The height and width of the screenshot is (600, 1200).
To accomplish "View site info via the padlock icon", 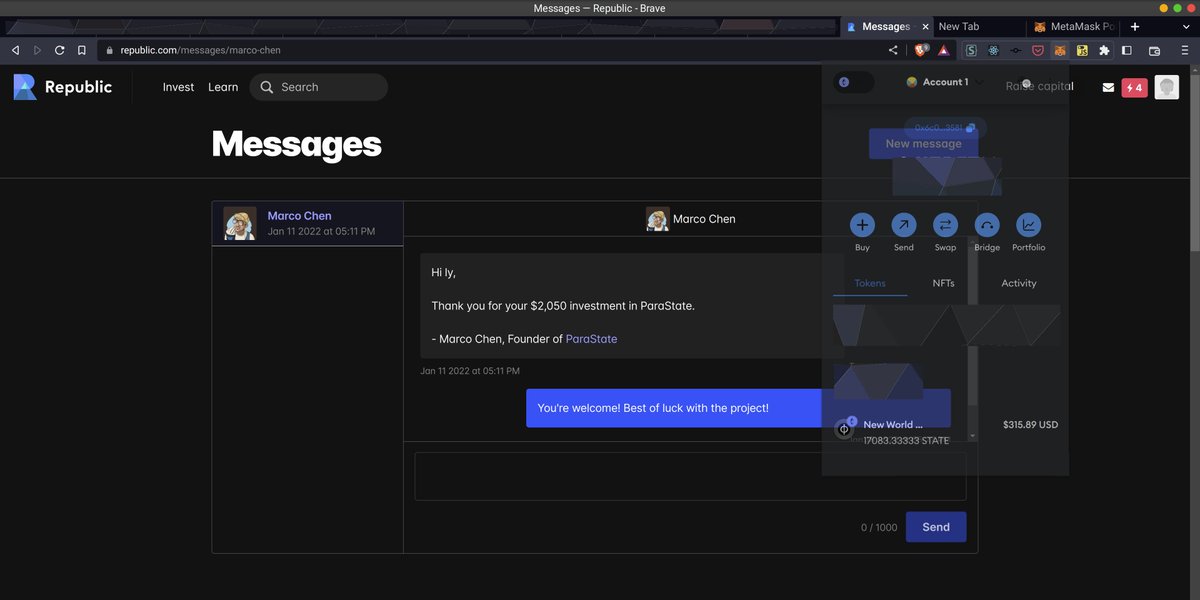I will coord(110,50).
